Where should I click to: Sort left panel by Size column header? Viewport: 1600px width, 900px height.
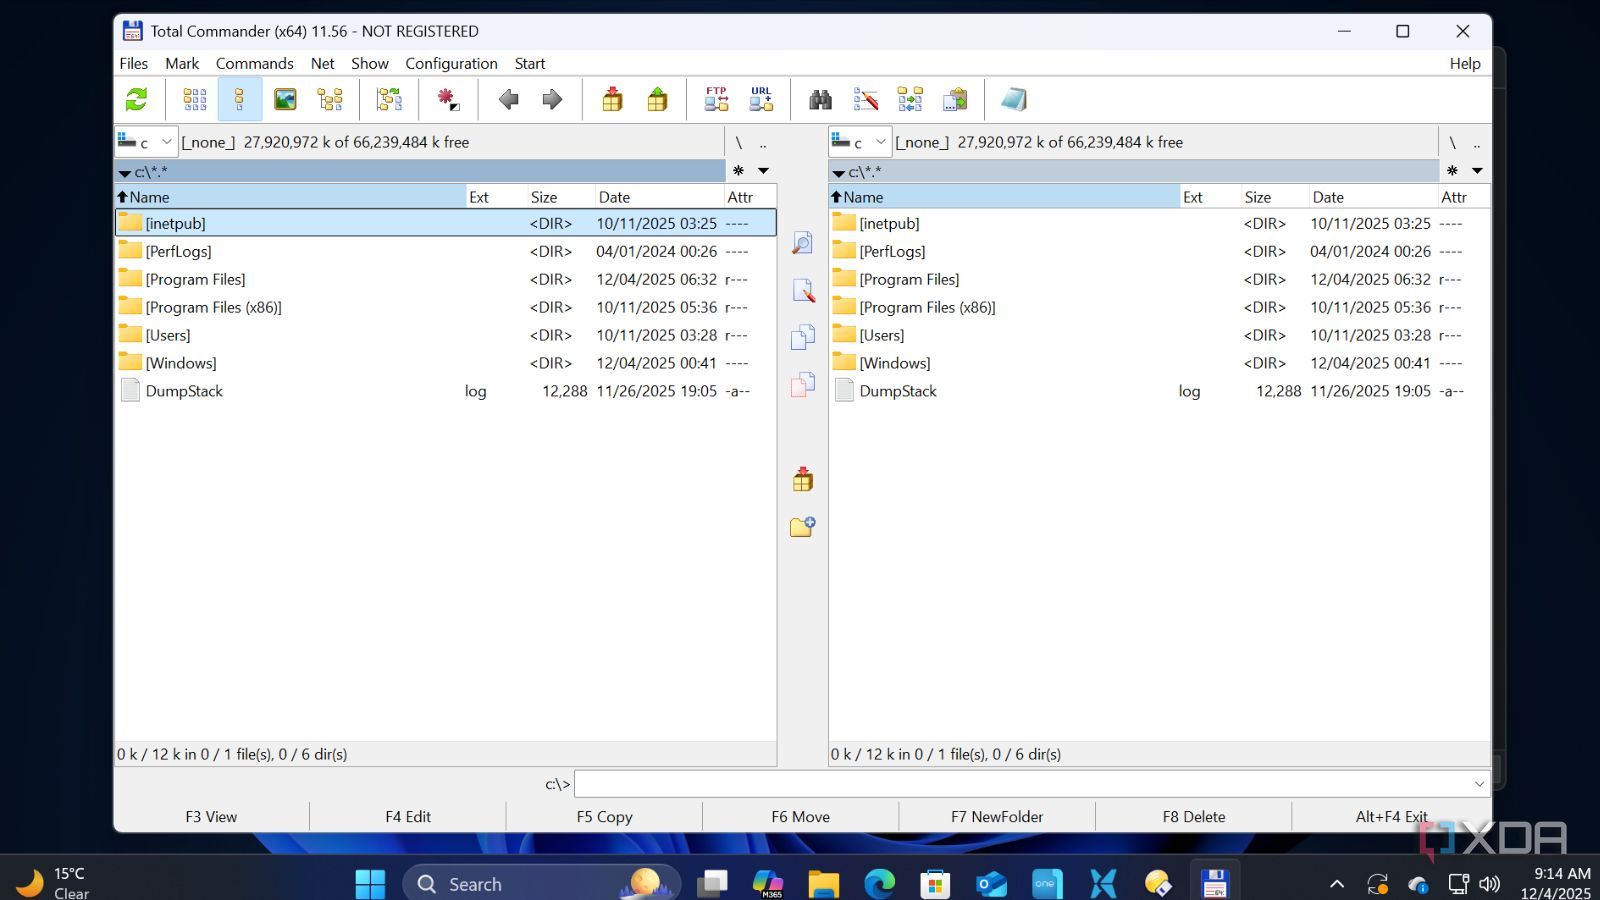pos(561,197)
